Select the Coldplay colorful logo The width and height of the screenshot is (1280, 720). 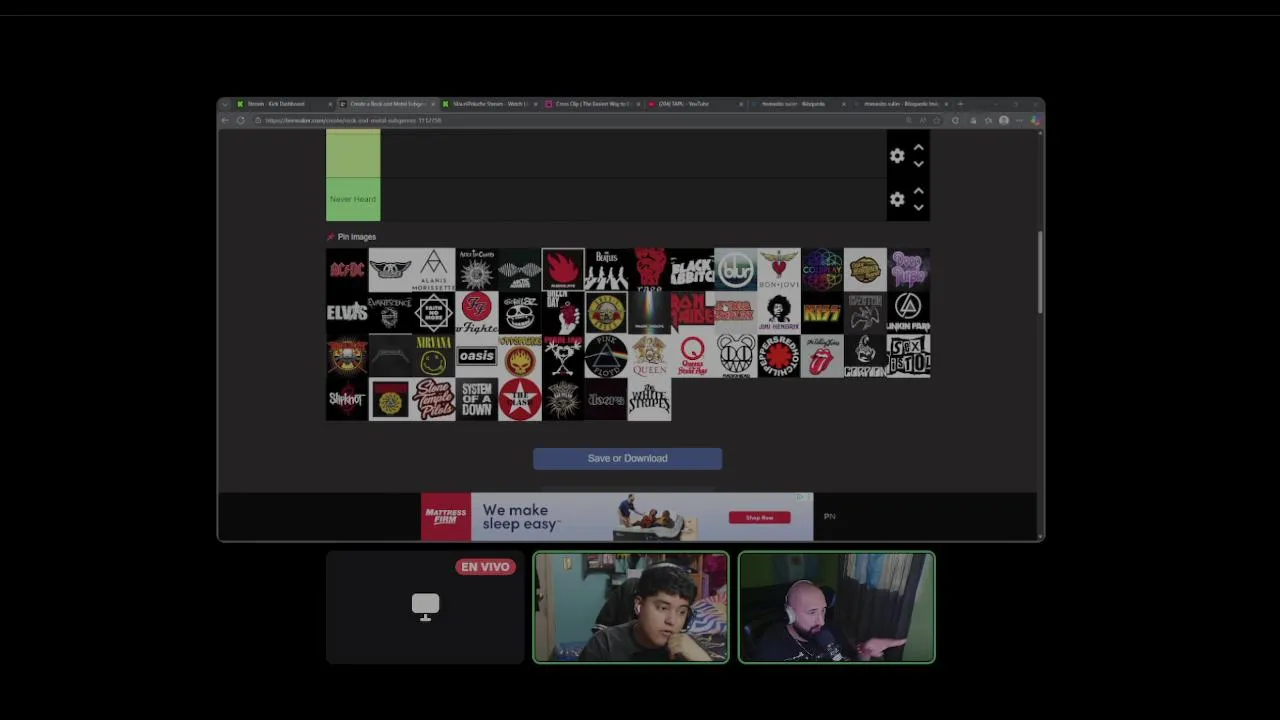click(822, 270)
